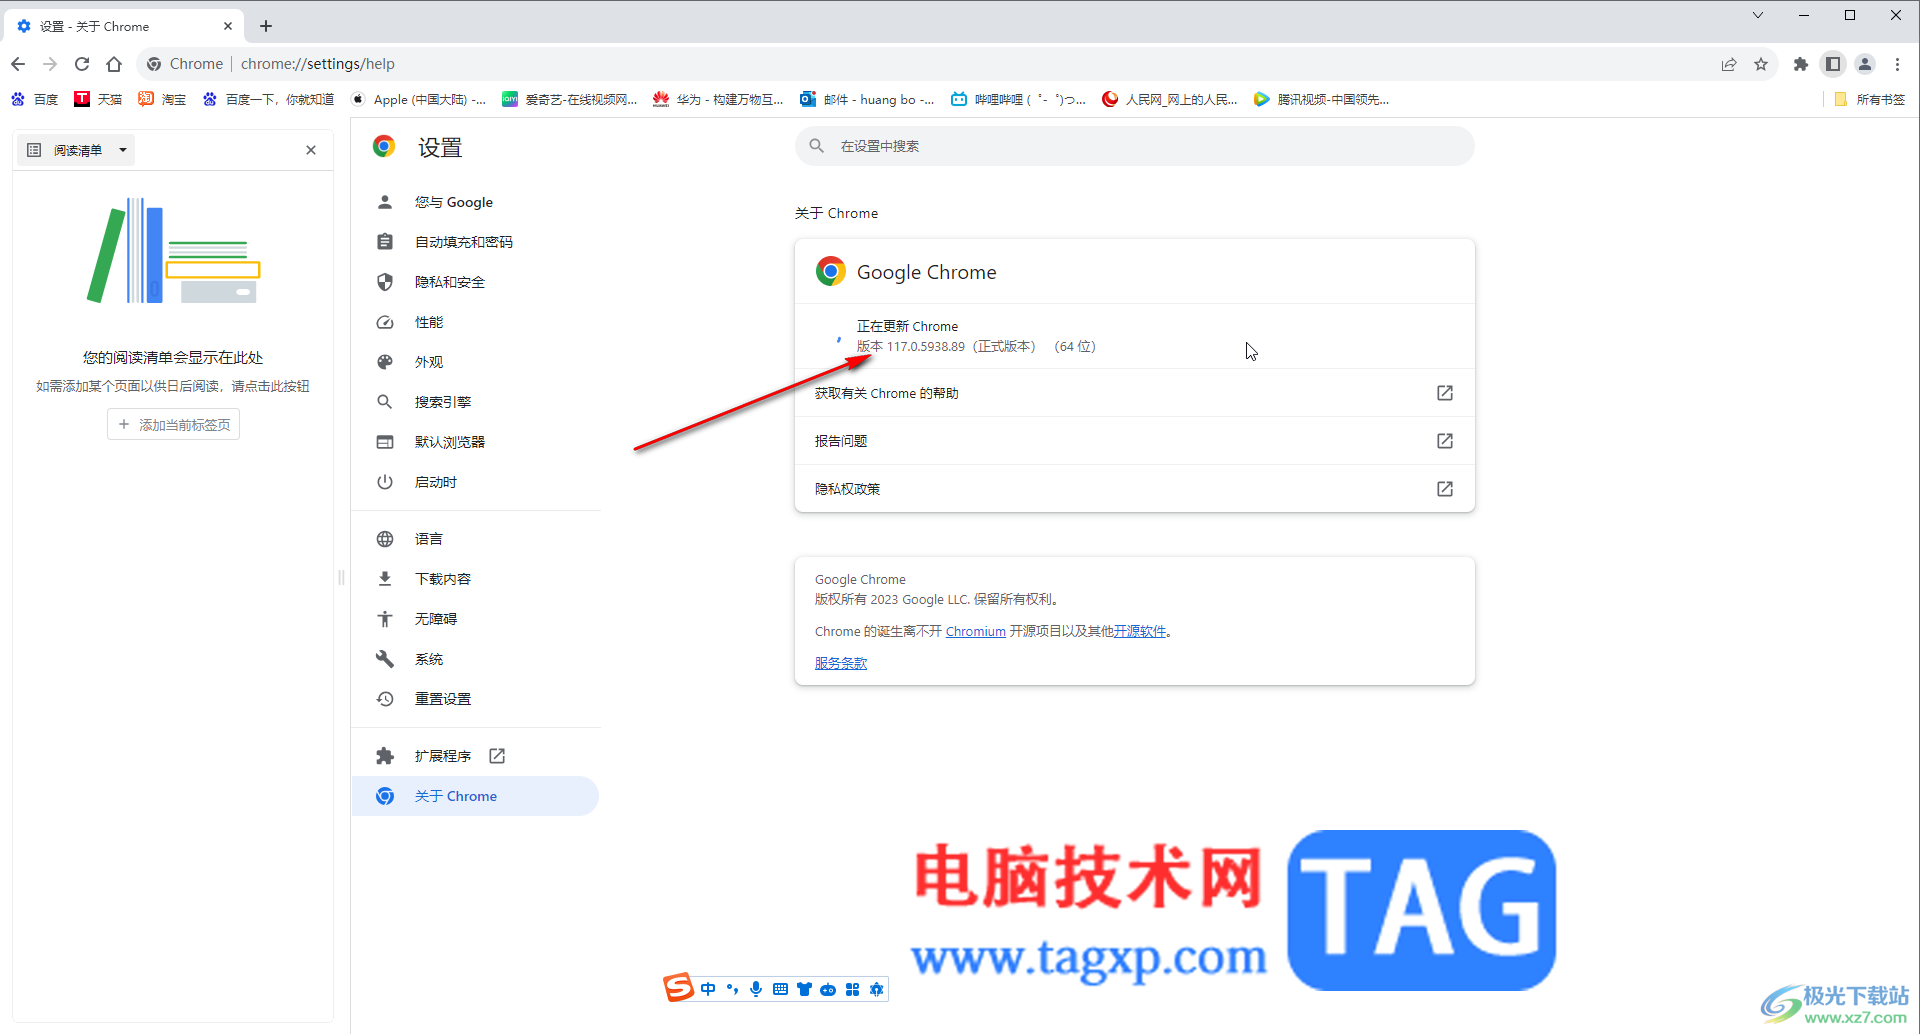The width and height of the screenshot is (1920, 1034).
Task: Open the Chromium hyperlink
Action: pos(975,631)
